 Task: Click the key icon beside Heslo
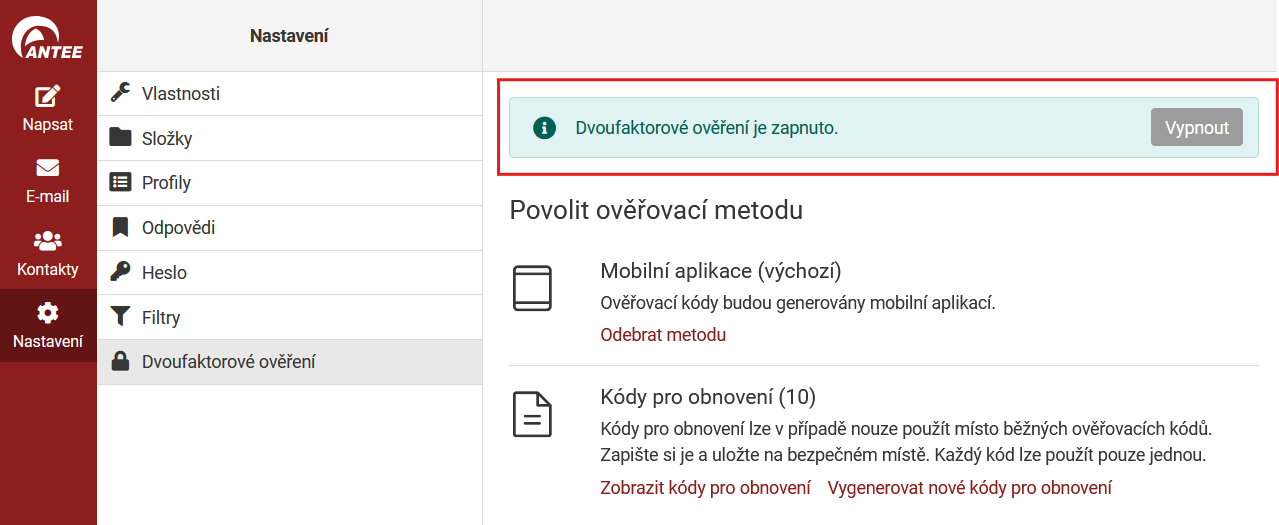(121, 272)
